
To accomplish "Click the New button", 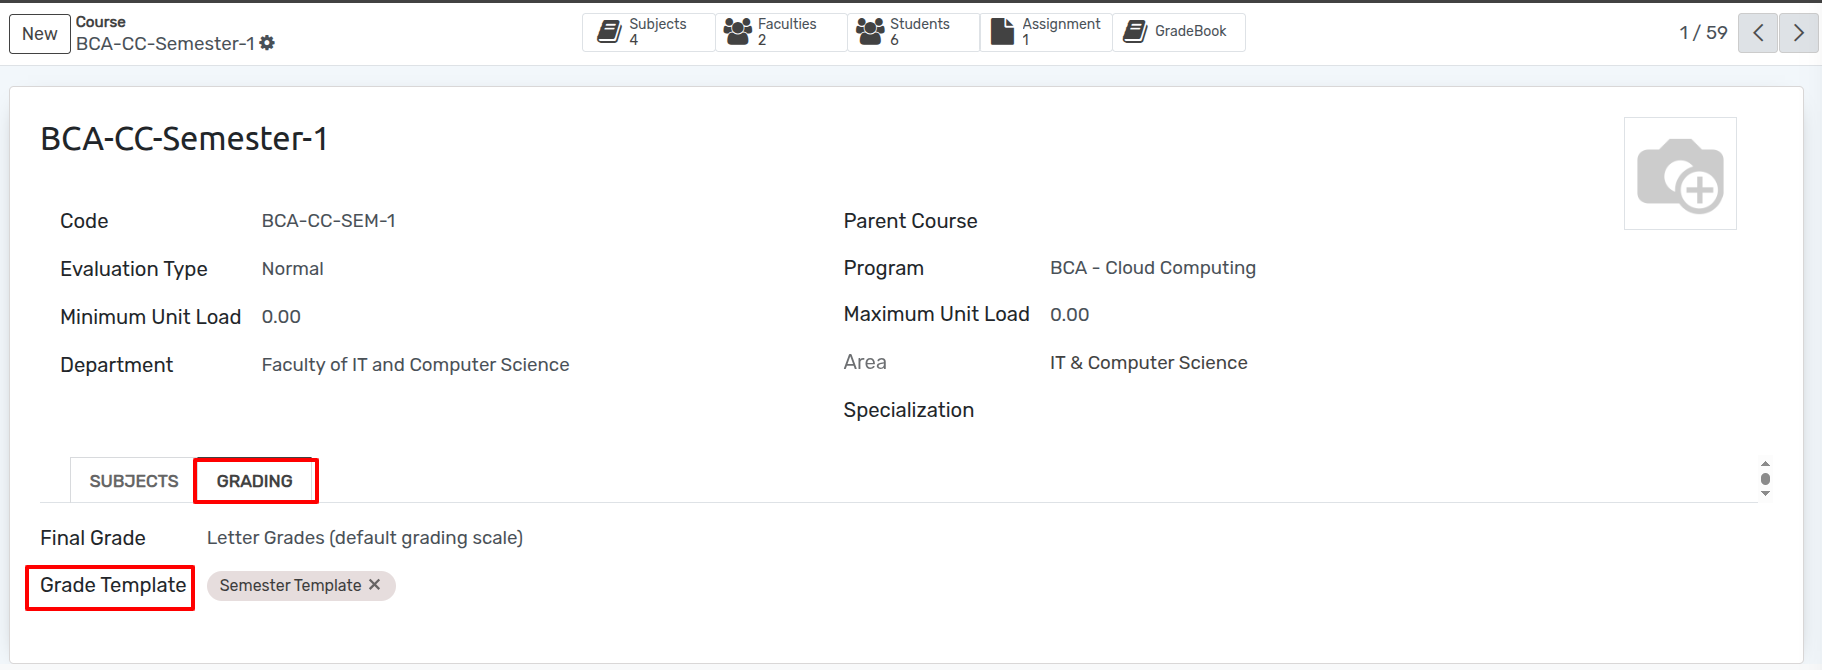I will [x=40, y=34].
